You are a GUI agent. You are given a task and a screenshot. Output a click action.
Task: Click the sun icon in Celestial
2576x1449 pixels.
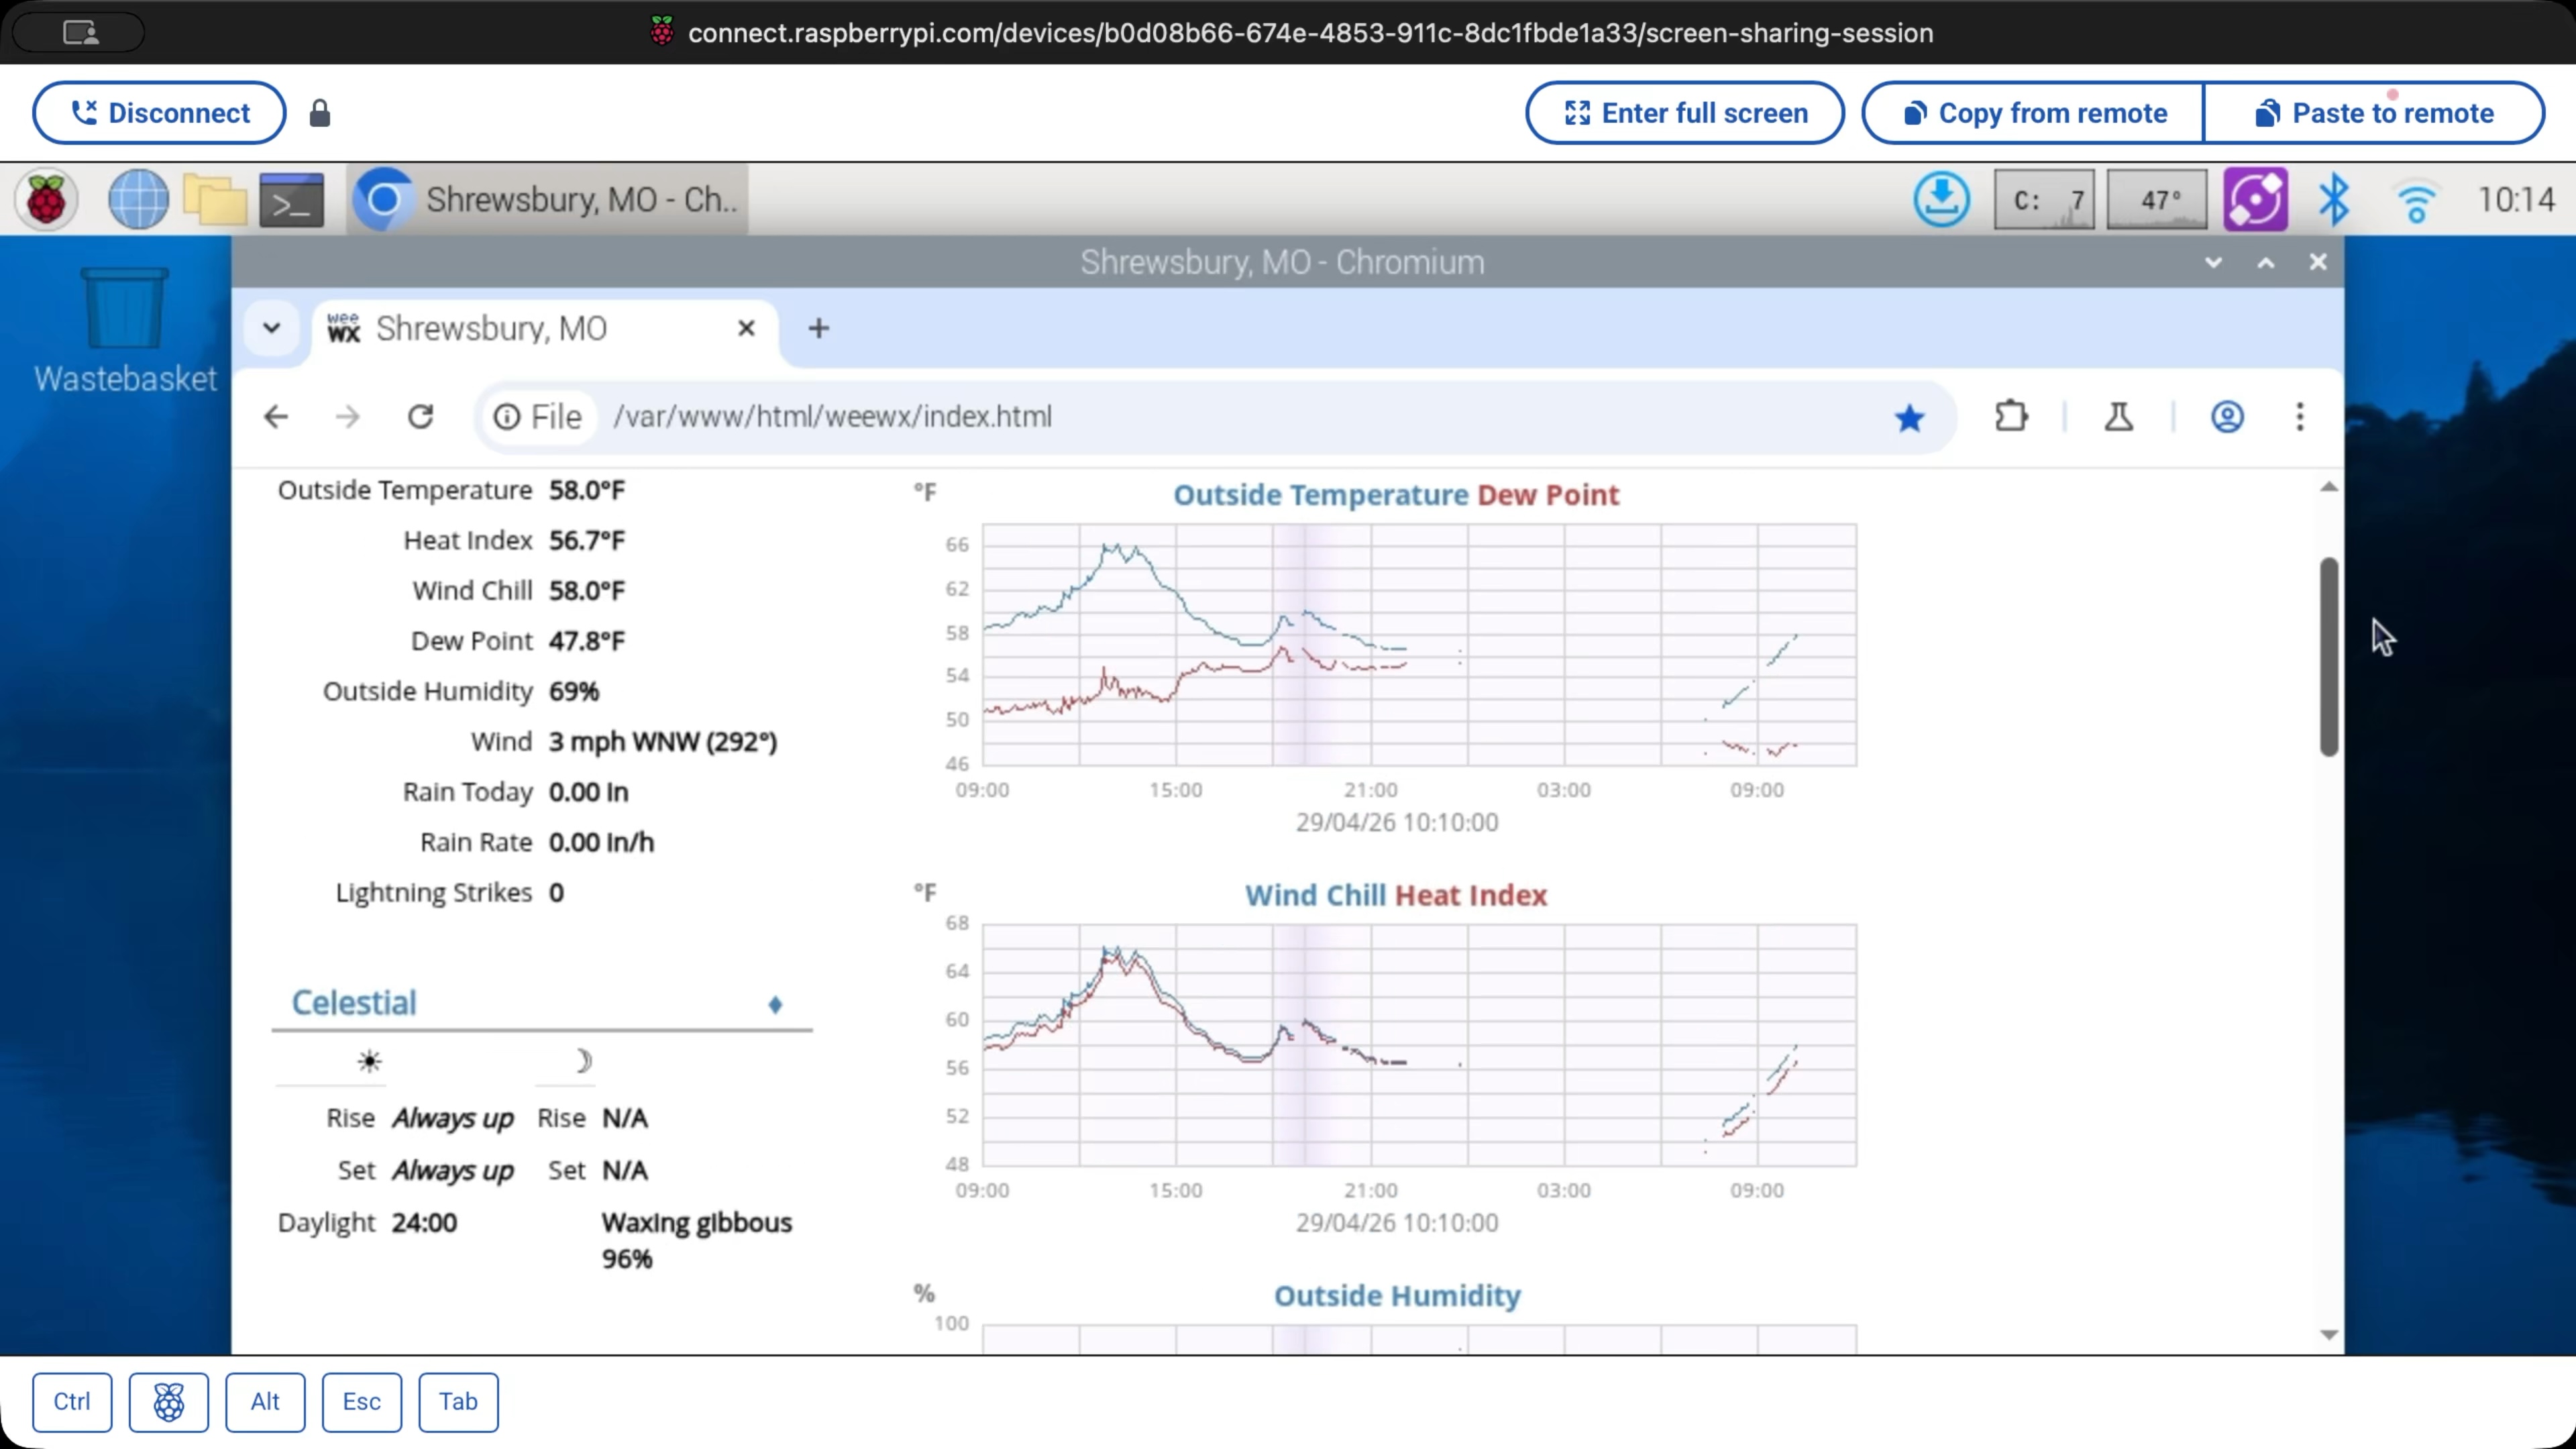coord(370,1061)
